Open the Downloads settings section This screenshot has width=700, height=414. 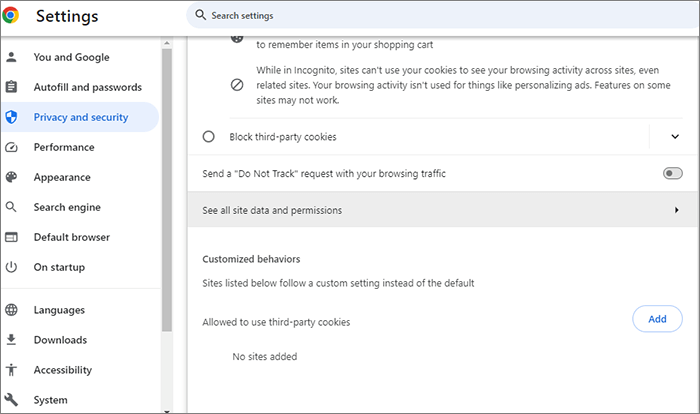pos(60,340)
